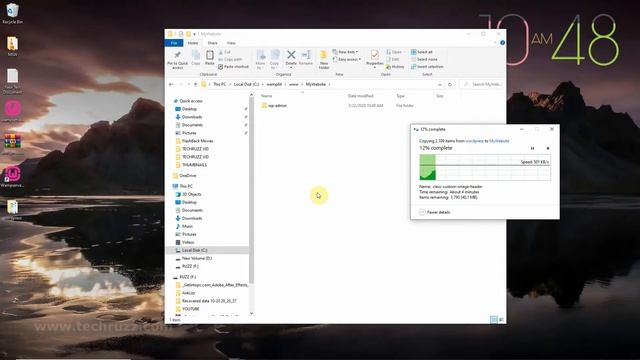640x360 pixels.
Task: Open 3D Objects under This PC
Action: pyautogui.click(x=191, y=194)
